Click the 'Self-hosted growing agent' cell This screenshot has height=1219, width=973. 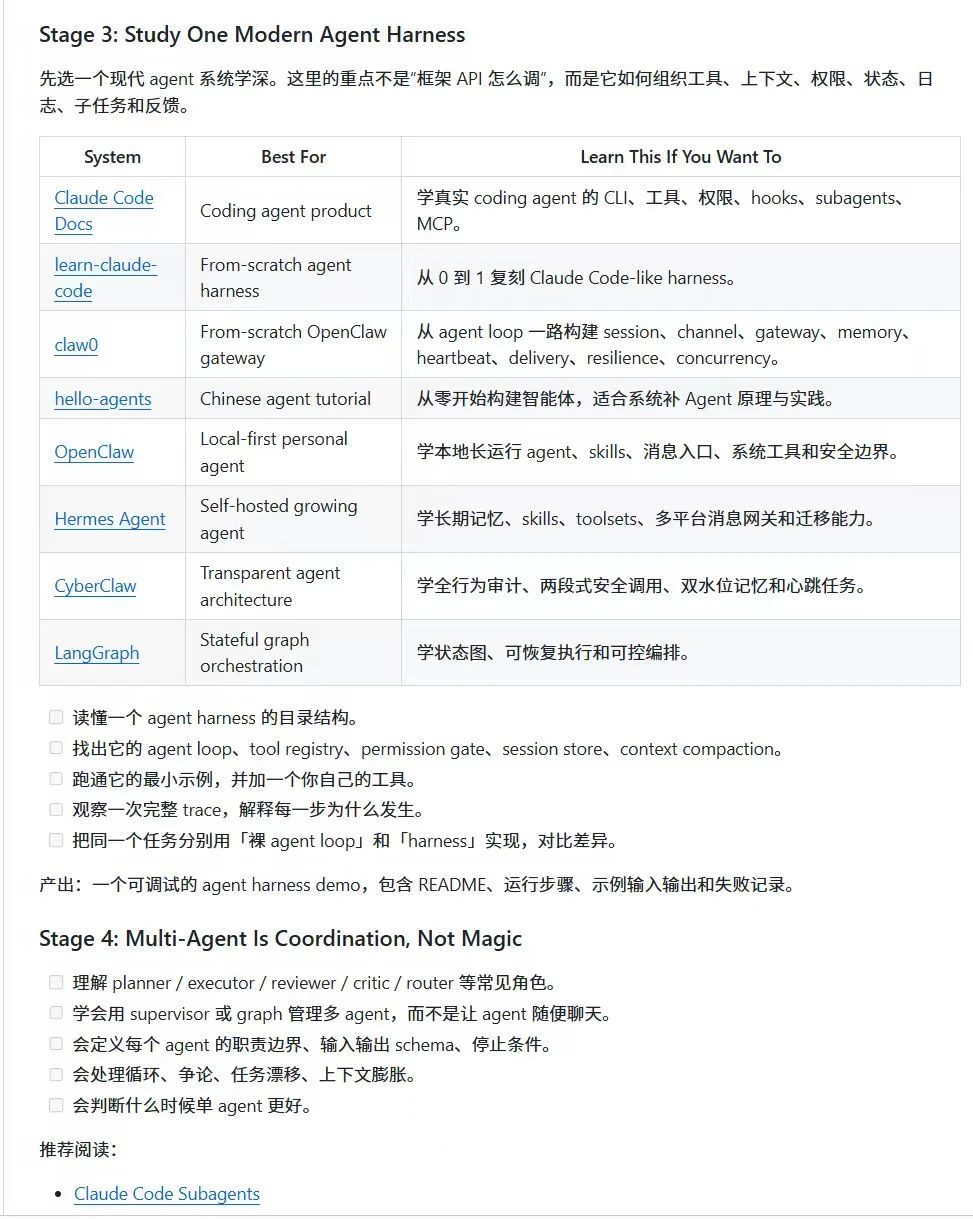(x=294, y=519)
